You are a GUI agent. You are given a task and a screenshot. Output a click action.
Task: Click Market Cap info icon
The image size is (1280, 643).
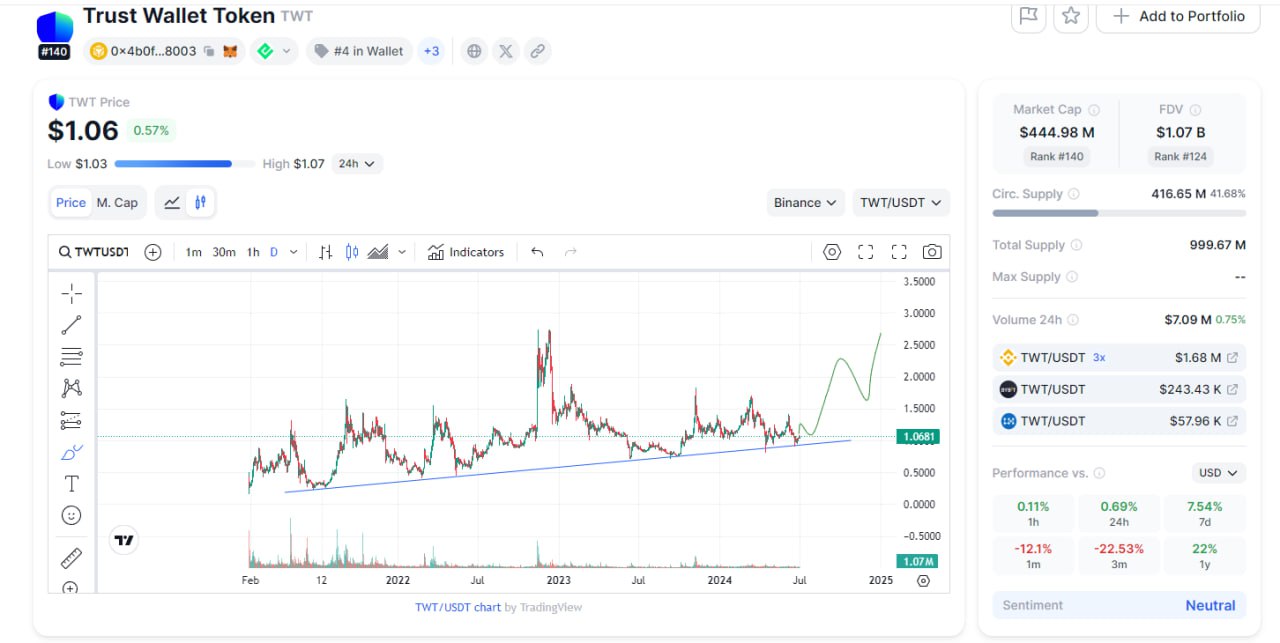(x=1093, y=110)
